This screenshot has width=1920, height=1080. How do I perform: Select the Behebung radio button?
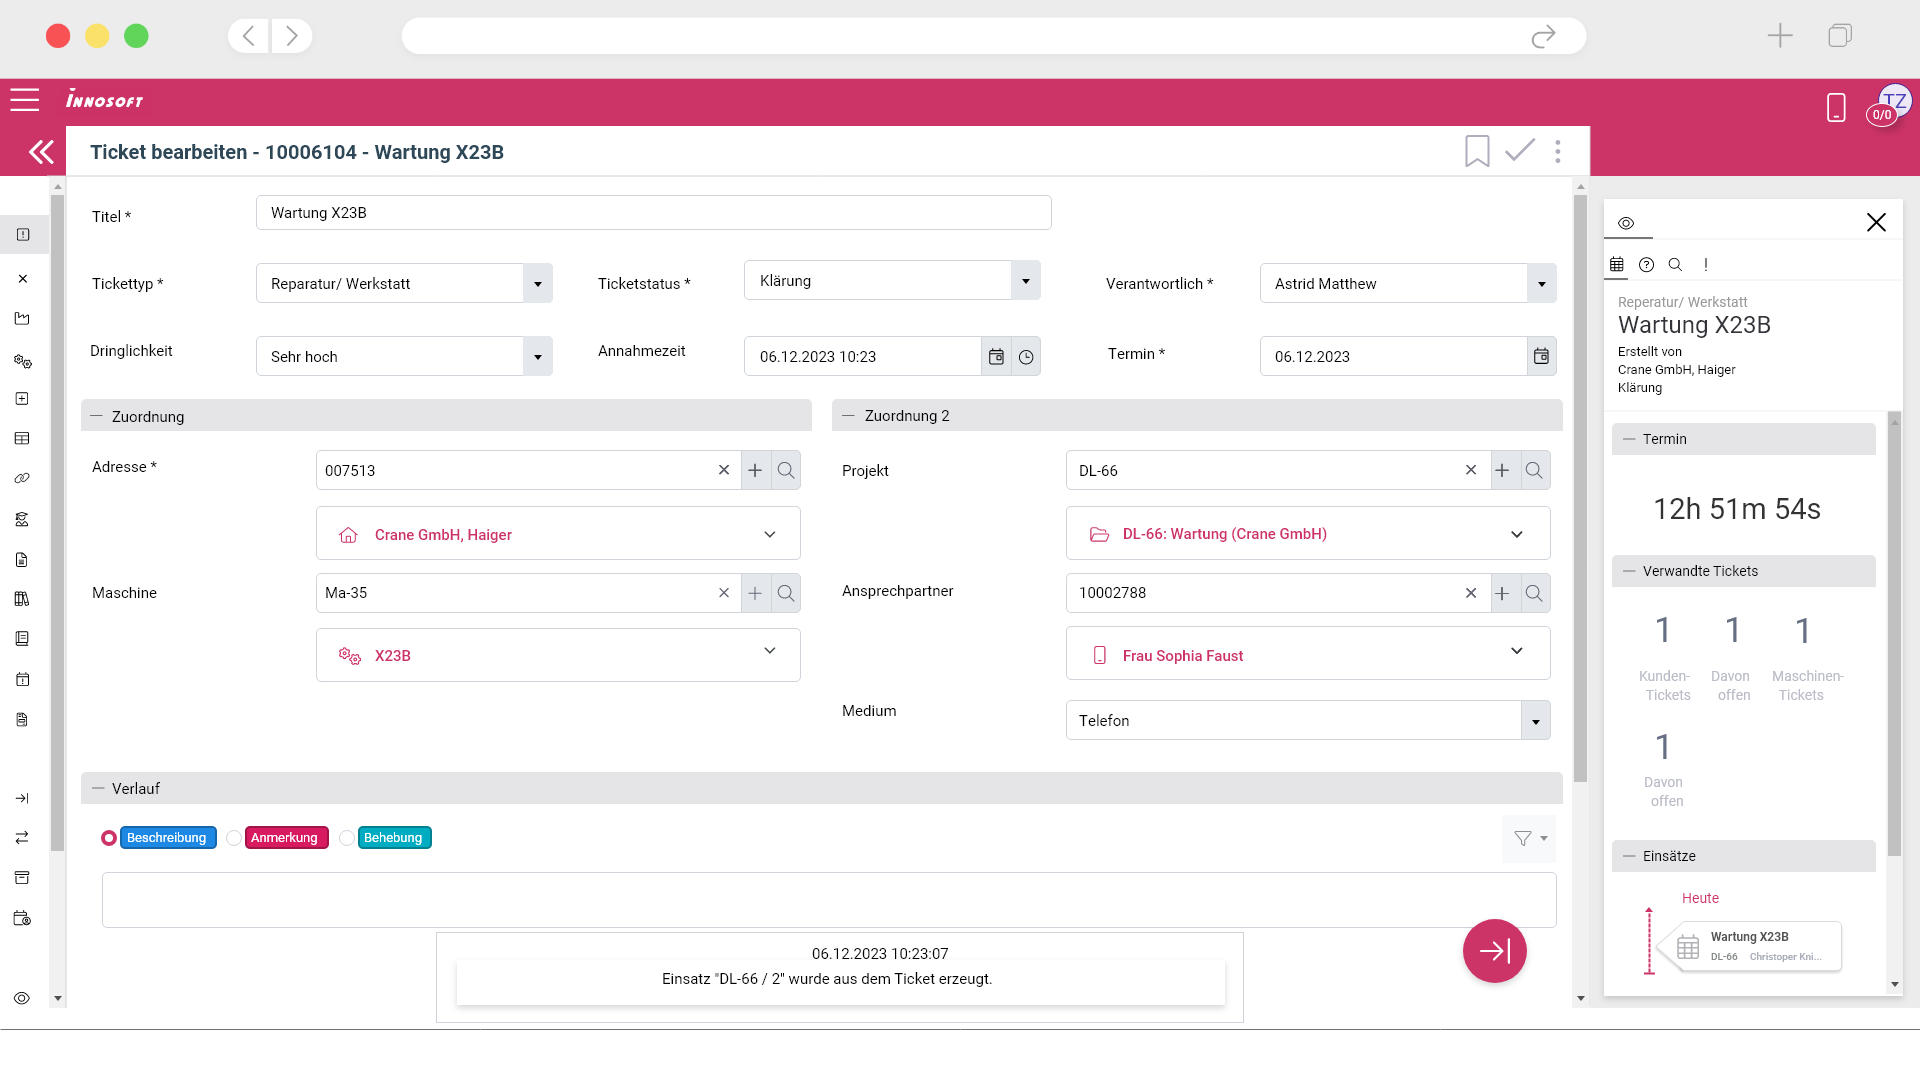pos(347,838)
